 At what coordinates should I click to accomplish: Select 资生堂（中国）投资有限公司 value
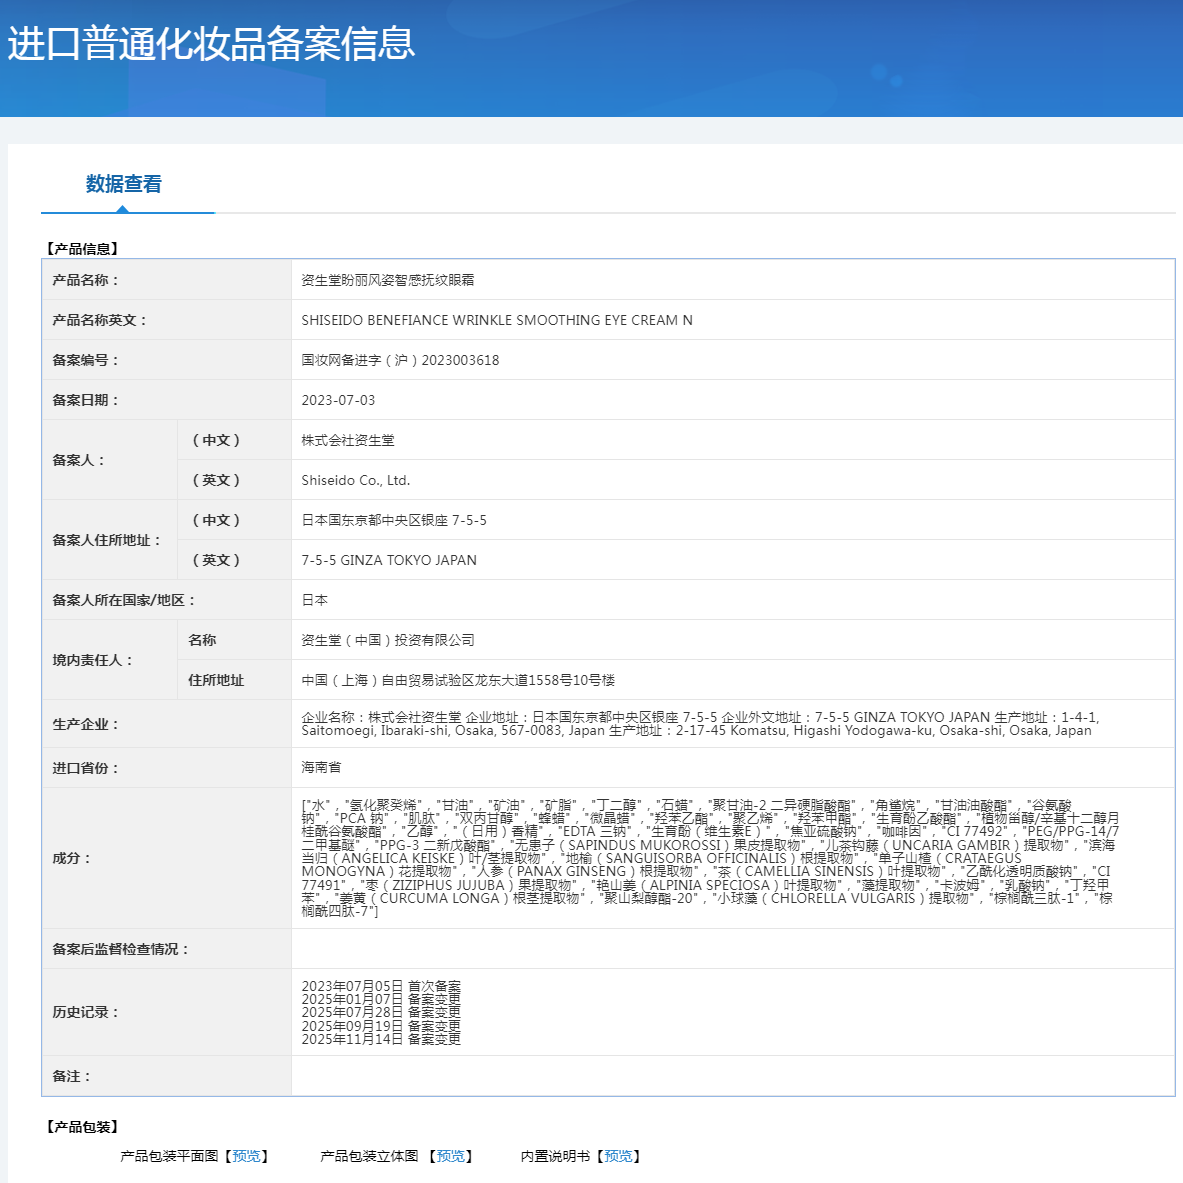pos(388,640)
